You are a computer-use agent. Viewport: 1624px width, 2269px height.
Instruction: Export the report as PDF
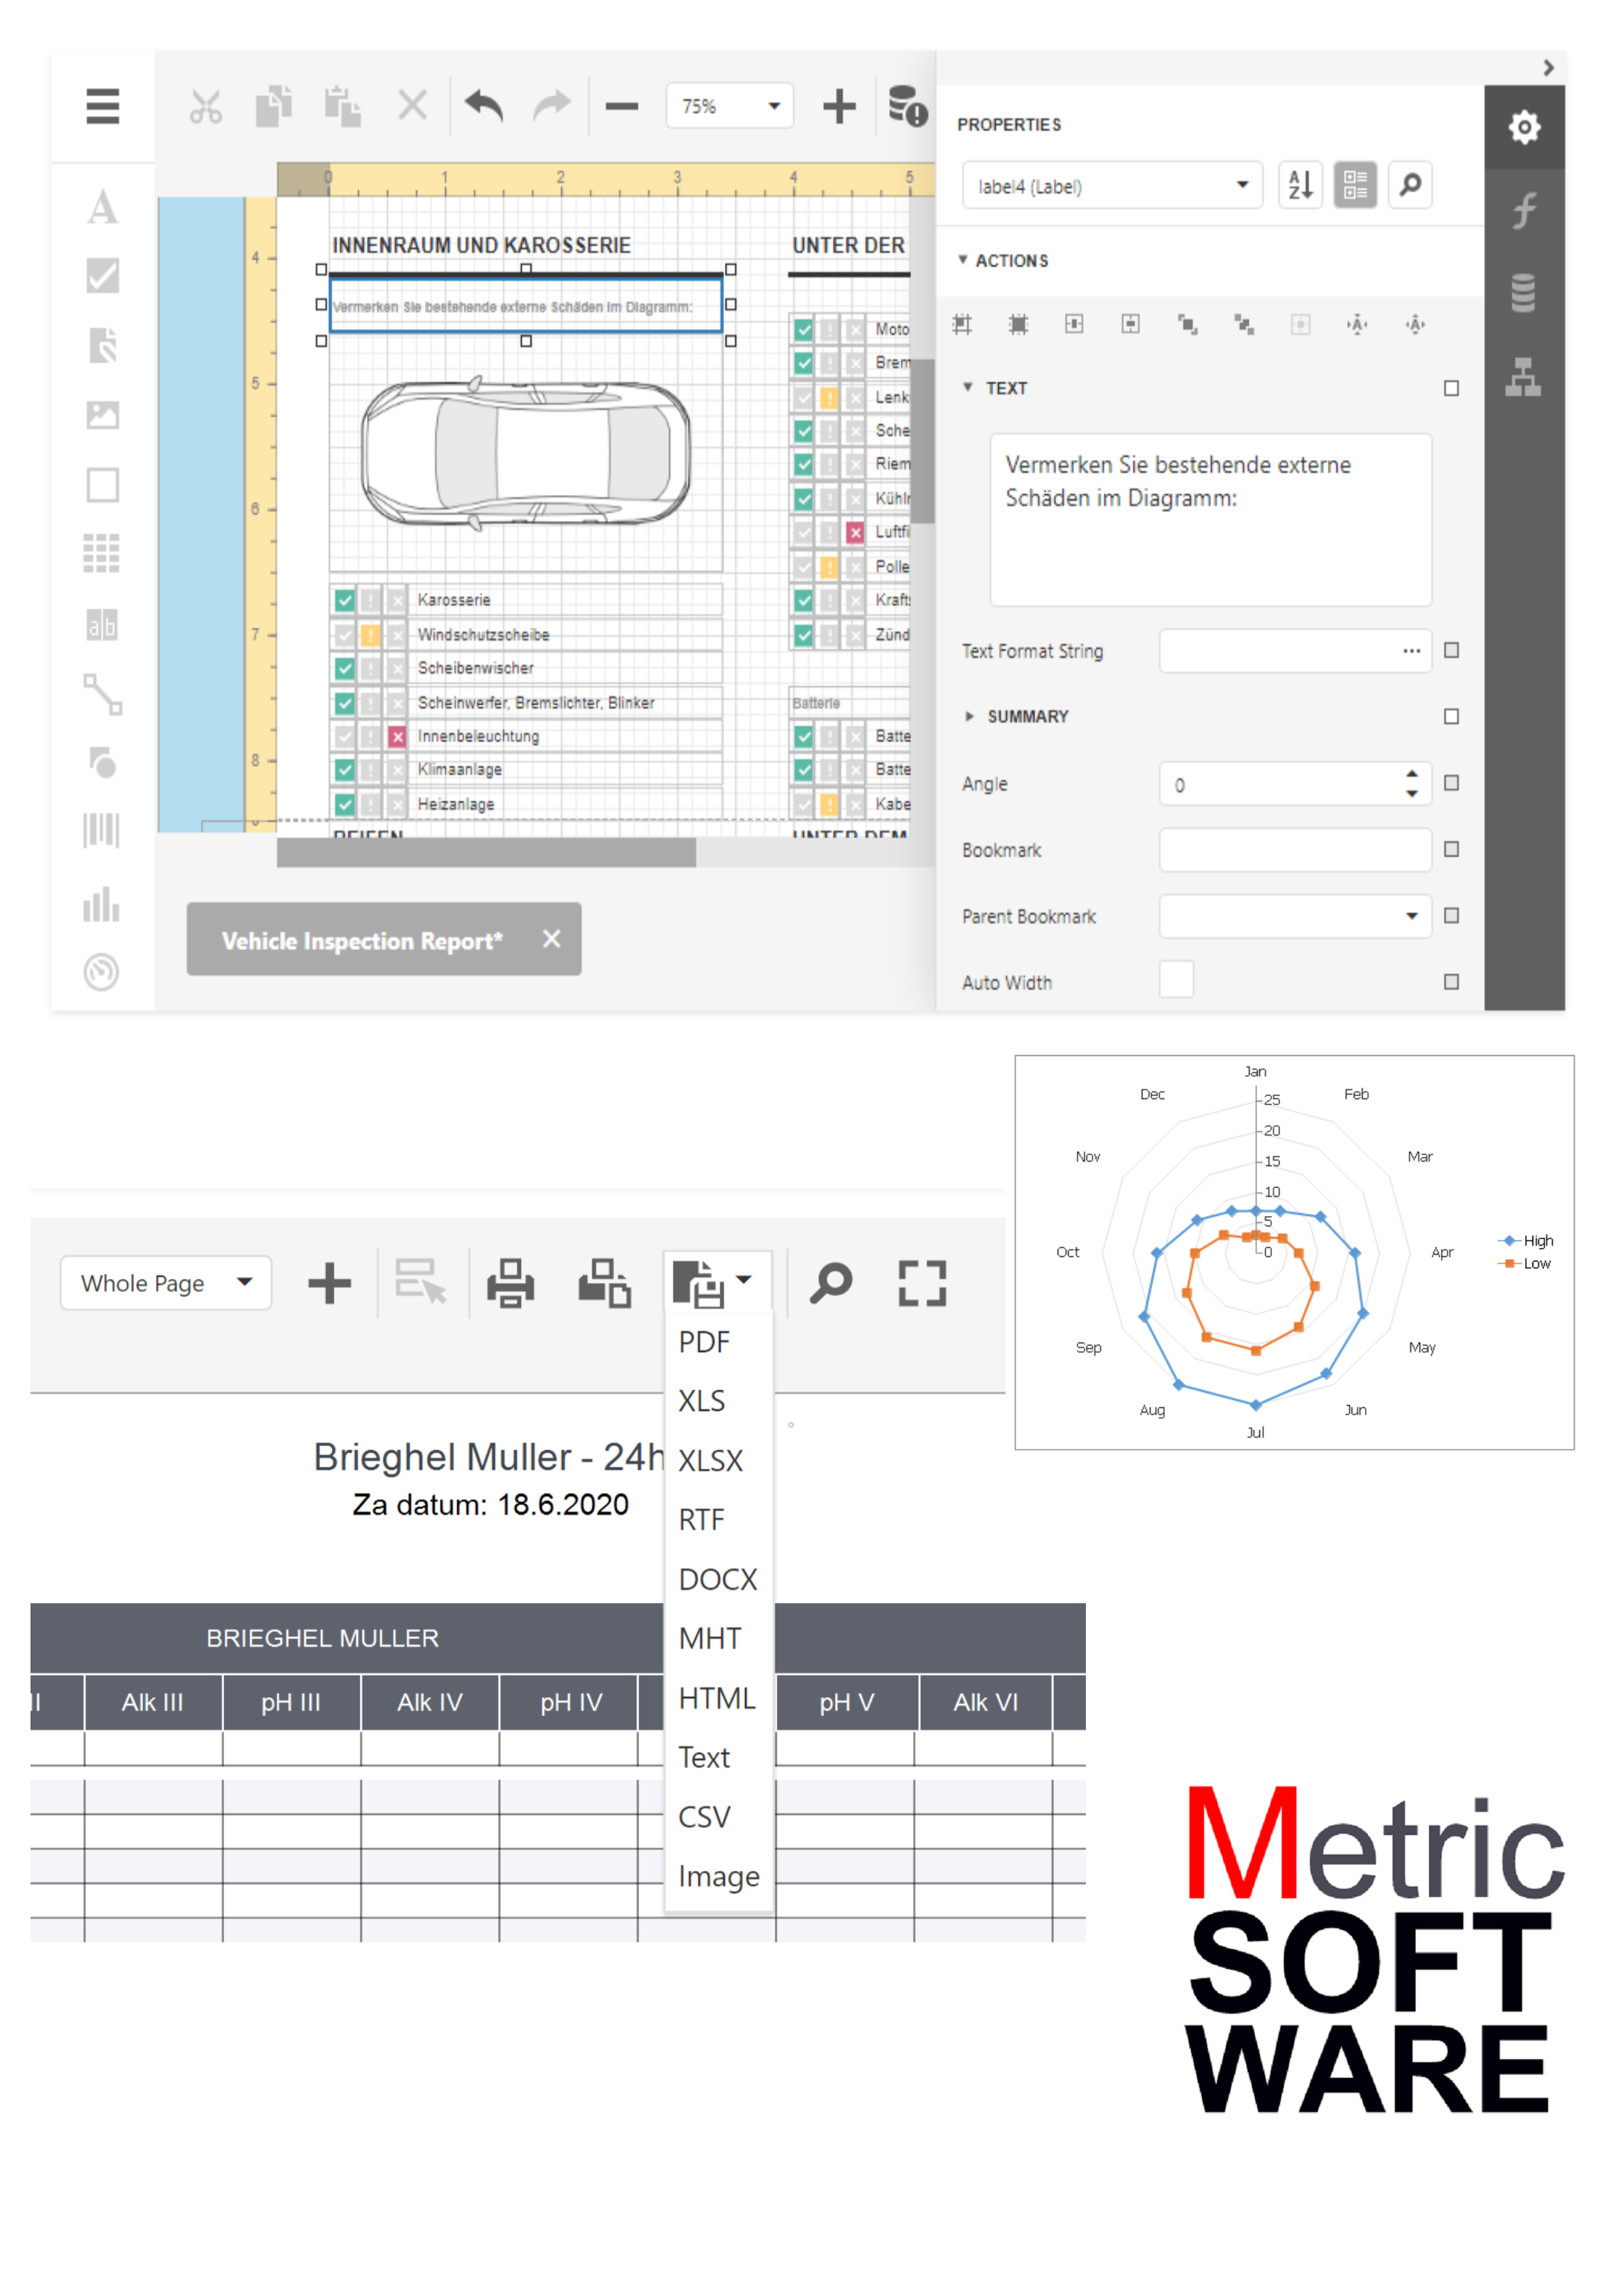click(x=704, y=1342)
